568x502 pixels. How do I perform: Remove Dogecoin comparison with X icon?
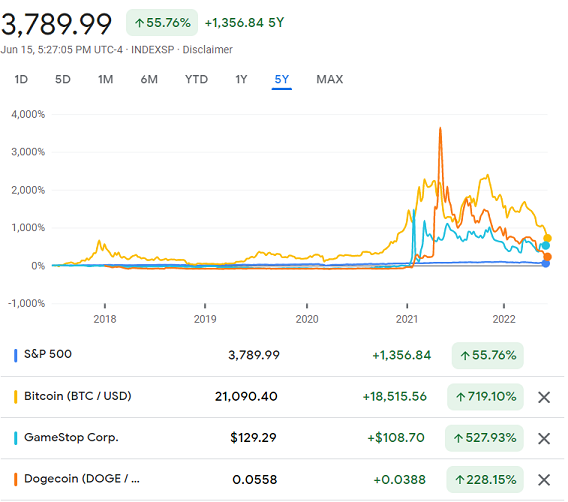(544, 480)
